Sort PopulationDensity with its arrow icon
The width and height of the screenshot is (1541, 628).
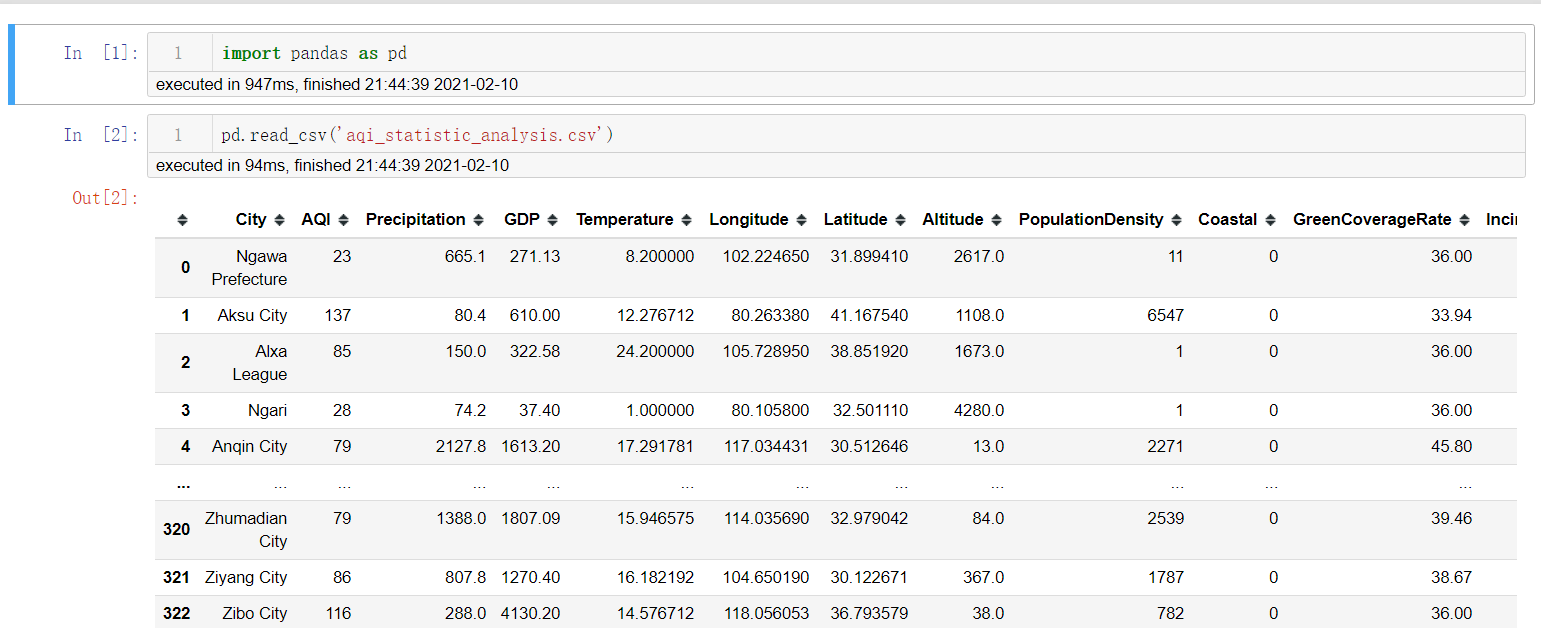(x=1177, y=220)
